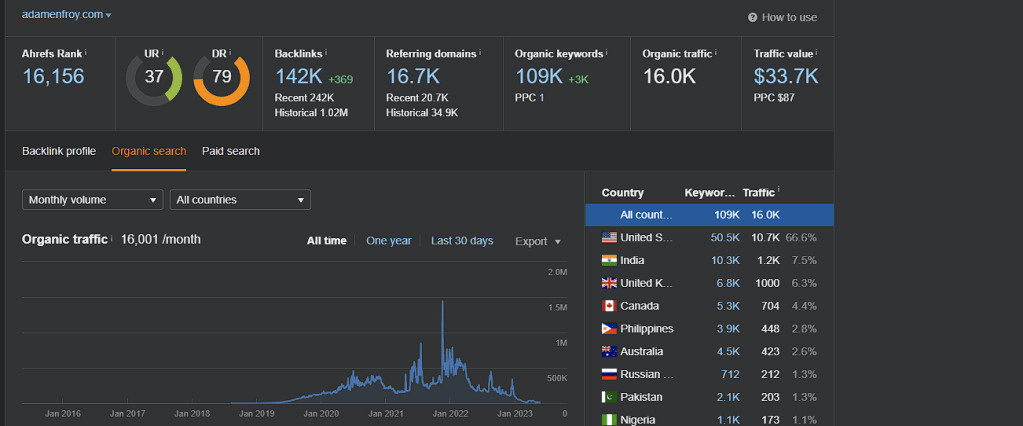This screenshot has height=426, width=1023.
Task: Switch to the Backlink profile tab
Action: (59, 151)
